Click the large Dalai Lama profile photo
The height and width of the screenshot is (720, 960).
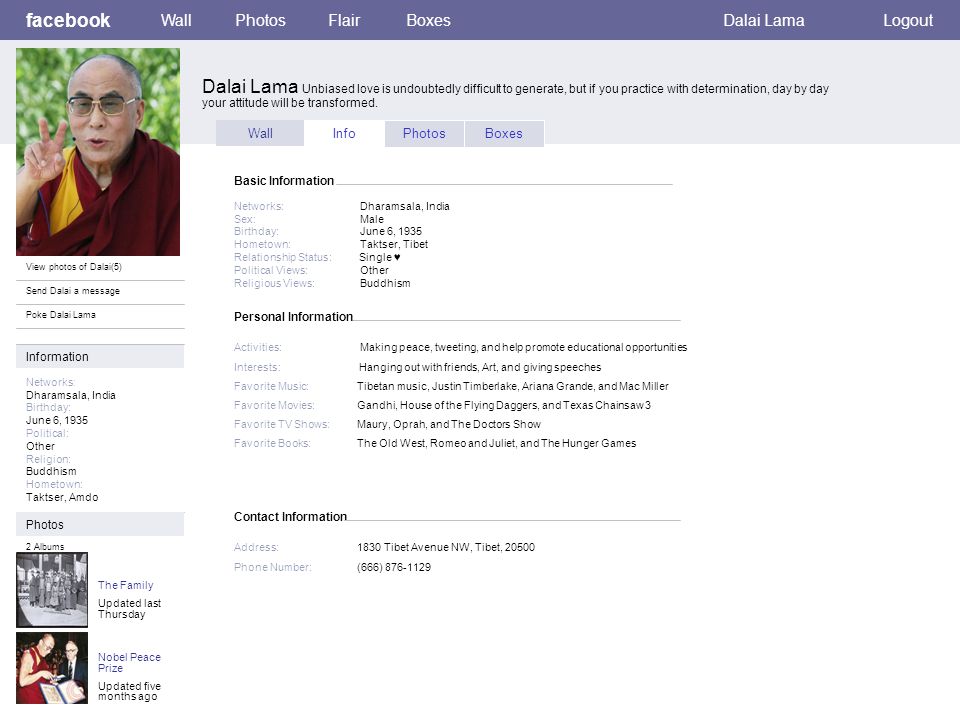tap(98, 152)
